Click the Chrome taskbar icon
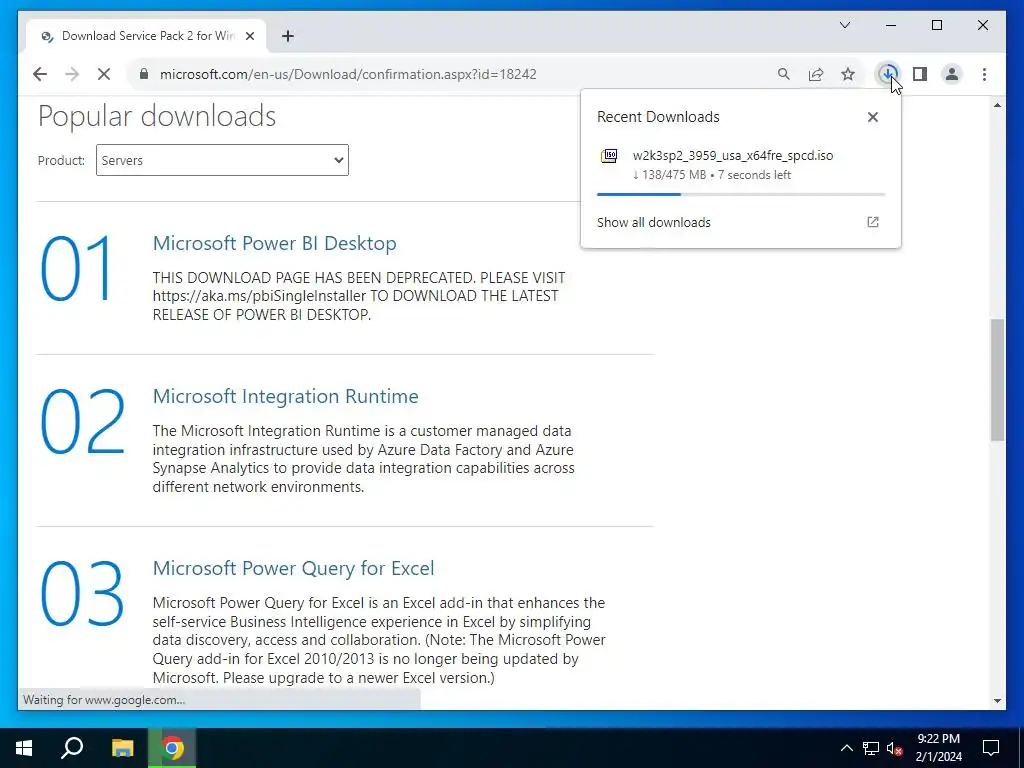 172,748
